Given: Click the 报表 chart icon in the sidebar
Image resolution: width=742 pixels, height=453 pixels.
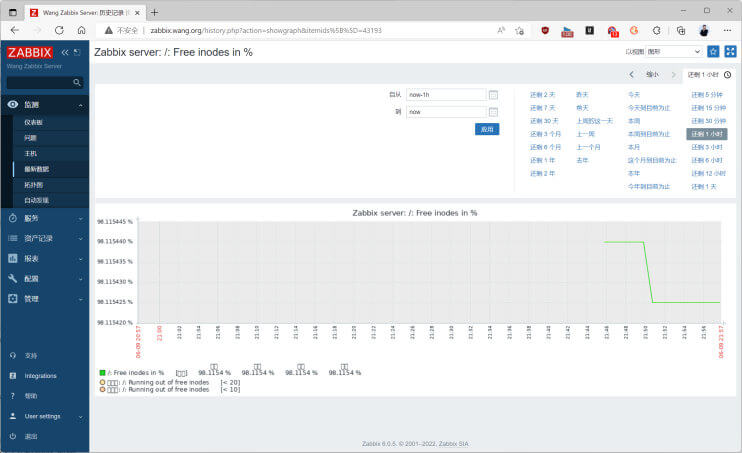Looking at the screenshot, I should pos(13,258).
